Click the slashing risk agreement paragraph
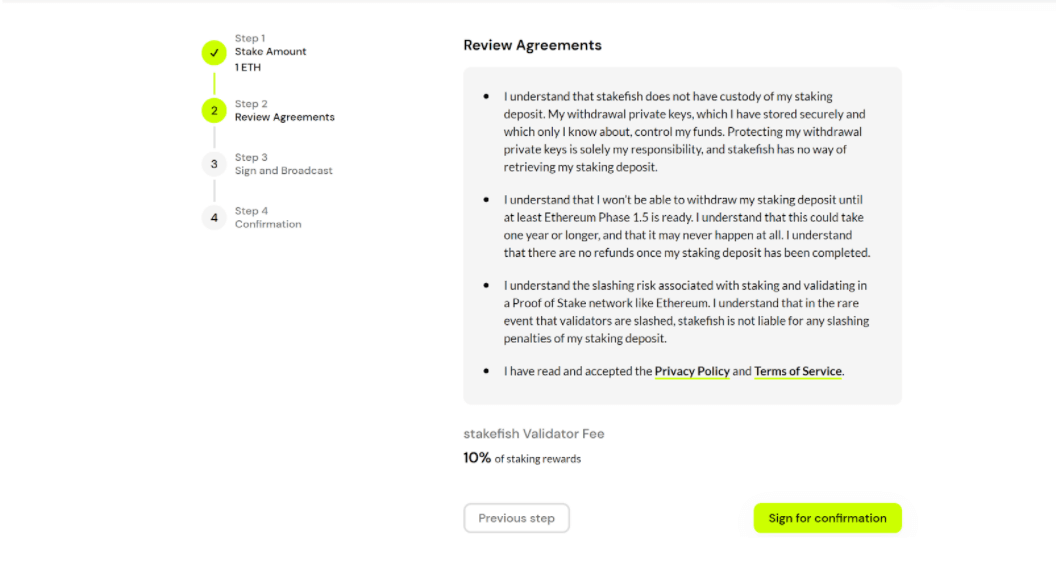Viewport: 1058px width, 569px height. tap(686, 312)
